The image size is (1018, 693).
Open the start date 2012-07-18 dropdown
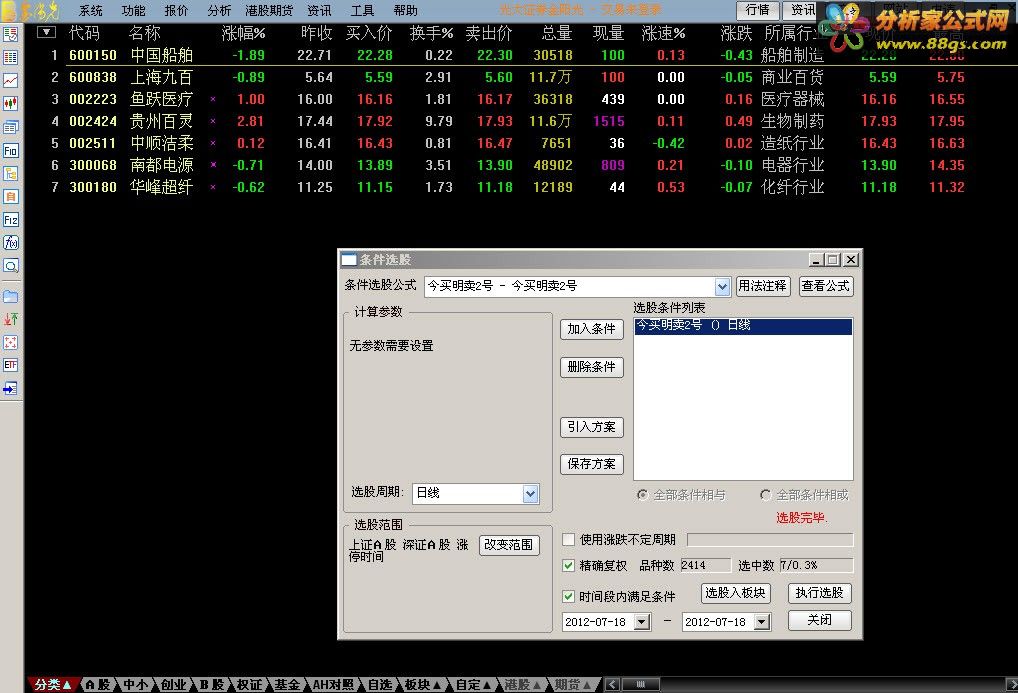[641, 622]
